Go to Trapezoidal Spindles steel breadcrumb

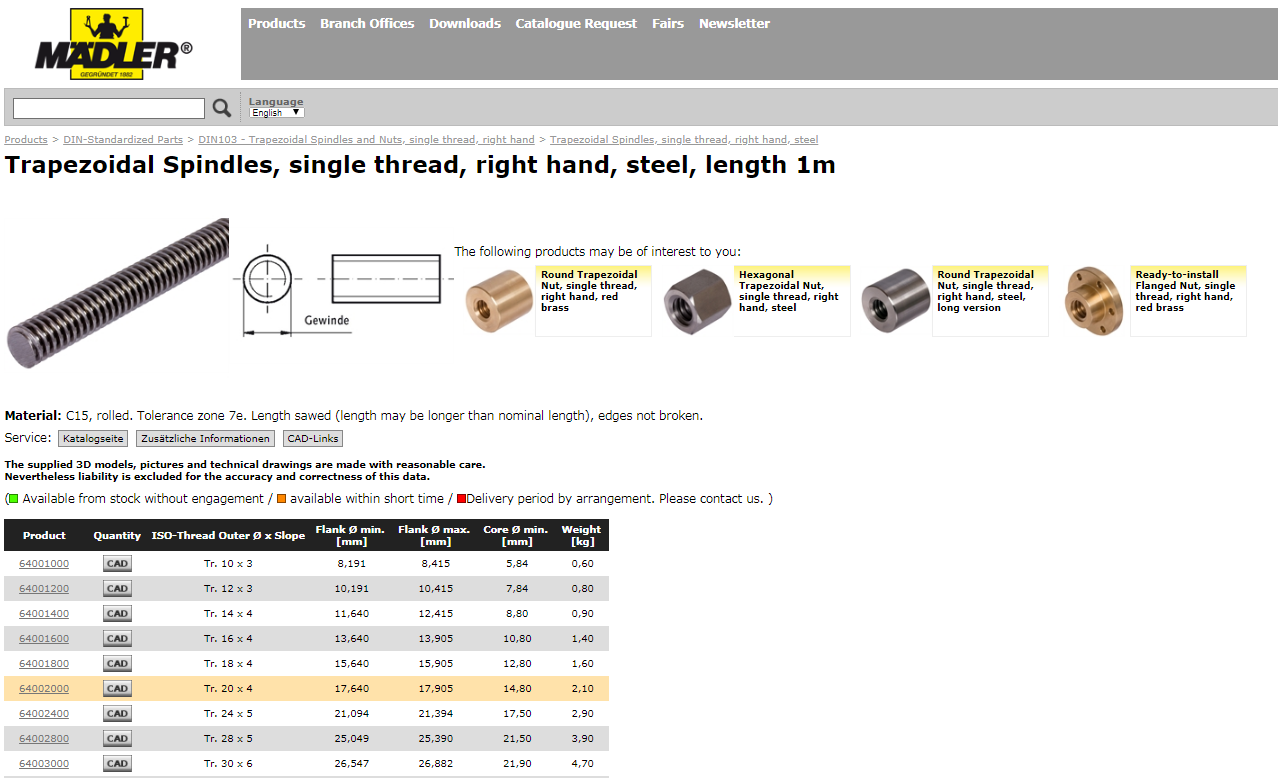(684, 139)
